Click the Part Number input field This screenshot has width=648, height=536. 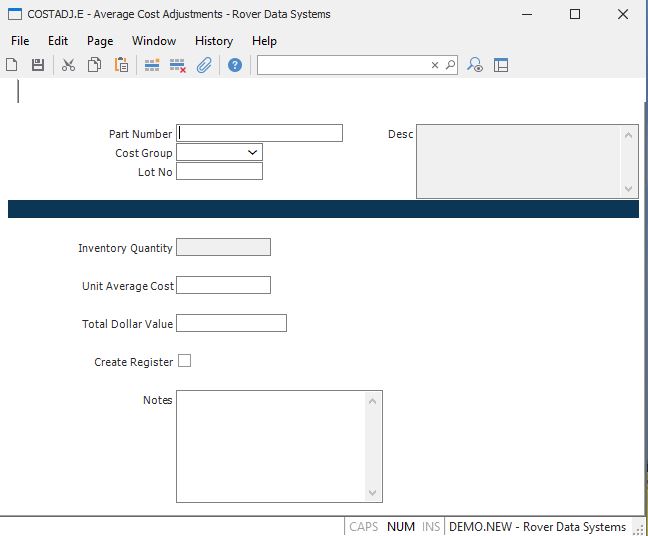coord(259,133)
